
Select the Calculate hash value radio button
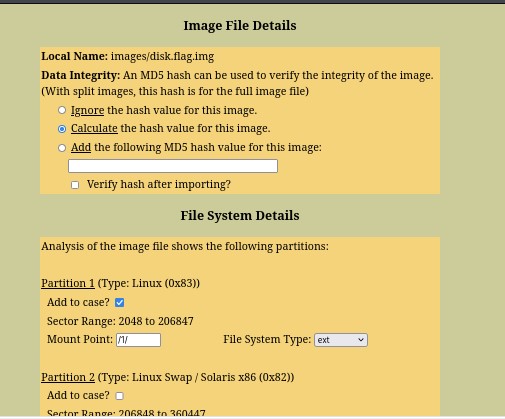coord(62,129)
